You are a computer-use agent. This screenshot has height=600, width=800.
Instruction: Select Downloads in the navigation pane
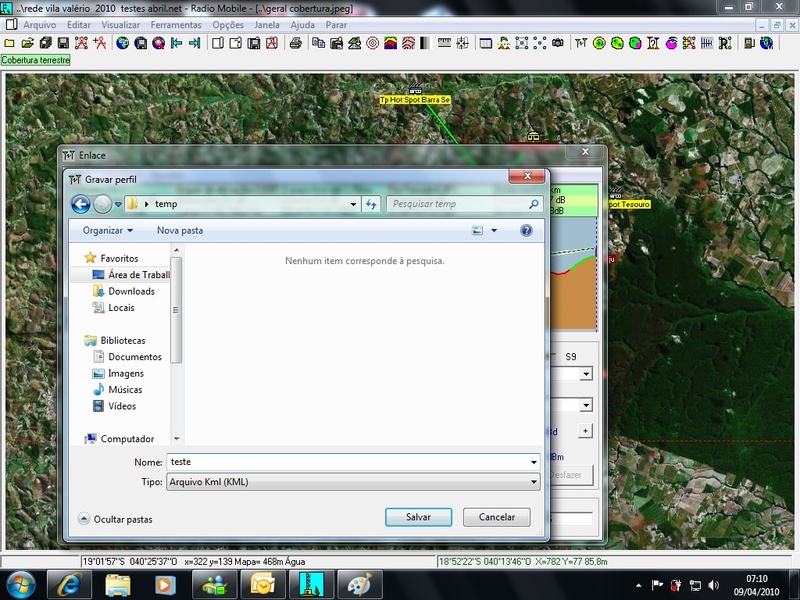click(131, 291)
